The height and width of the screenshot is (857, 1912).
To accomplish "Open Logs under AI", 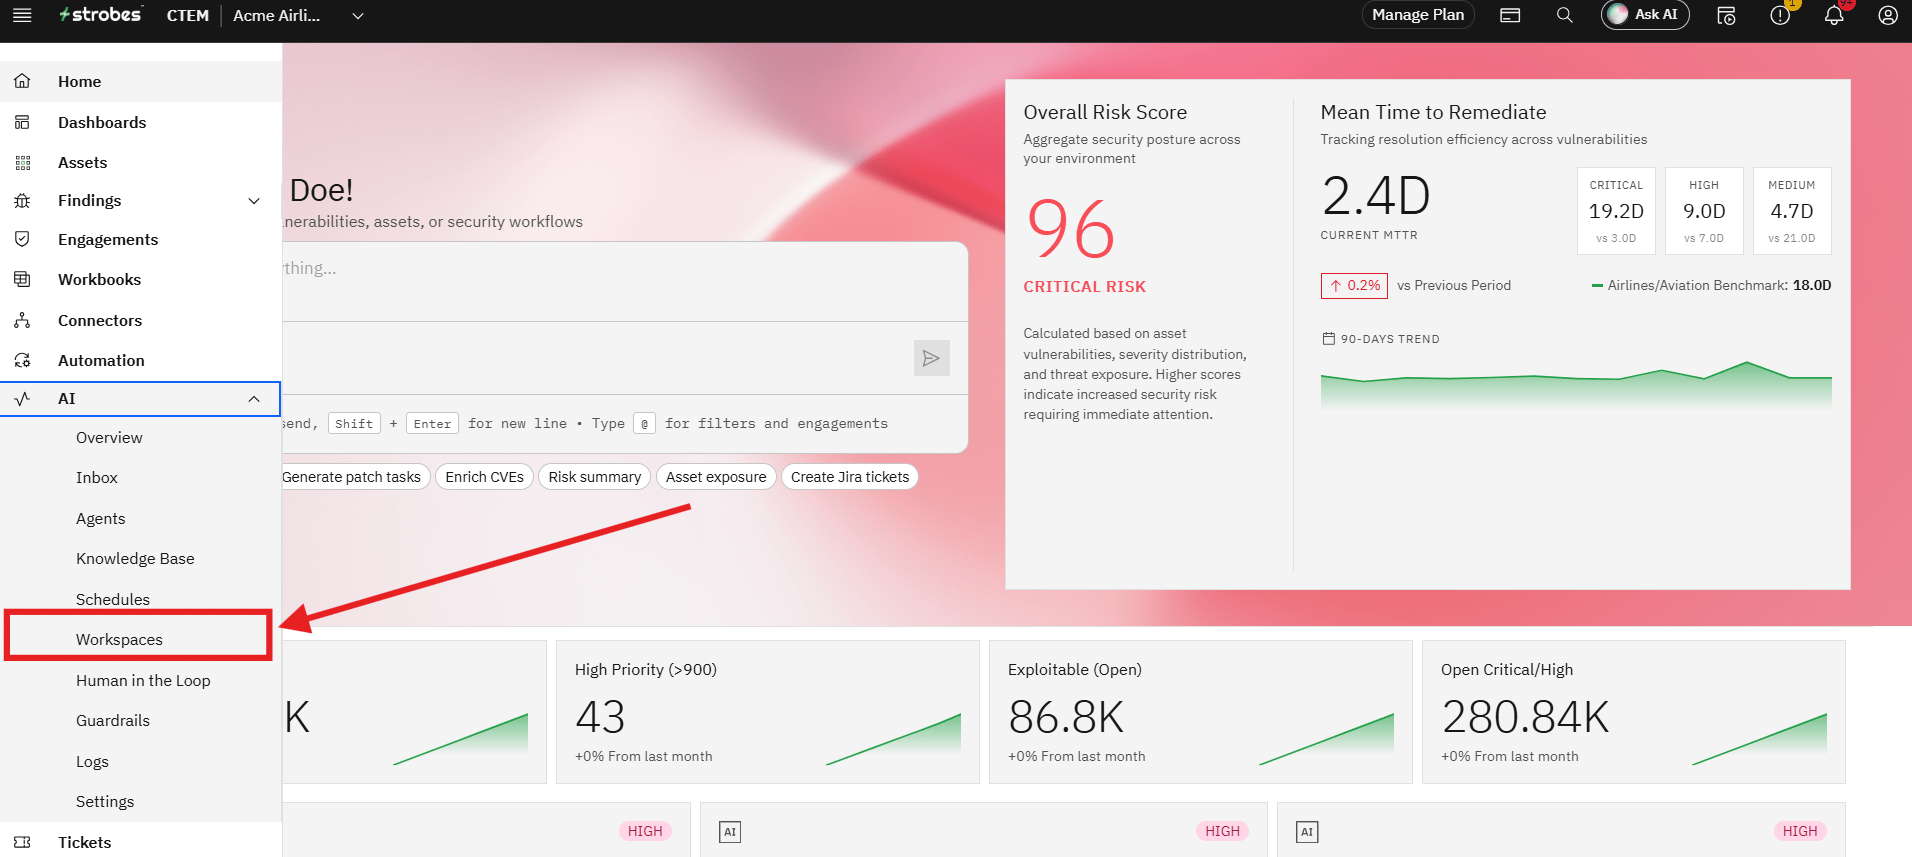I will point(141,761).
